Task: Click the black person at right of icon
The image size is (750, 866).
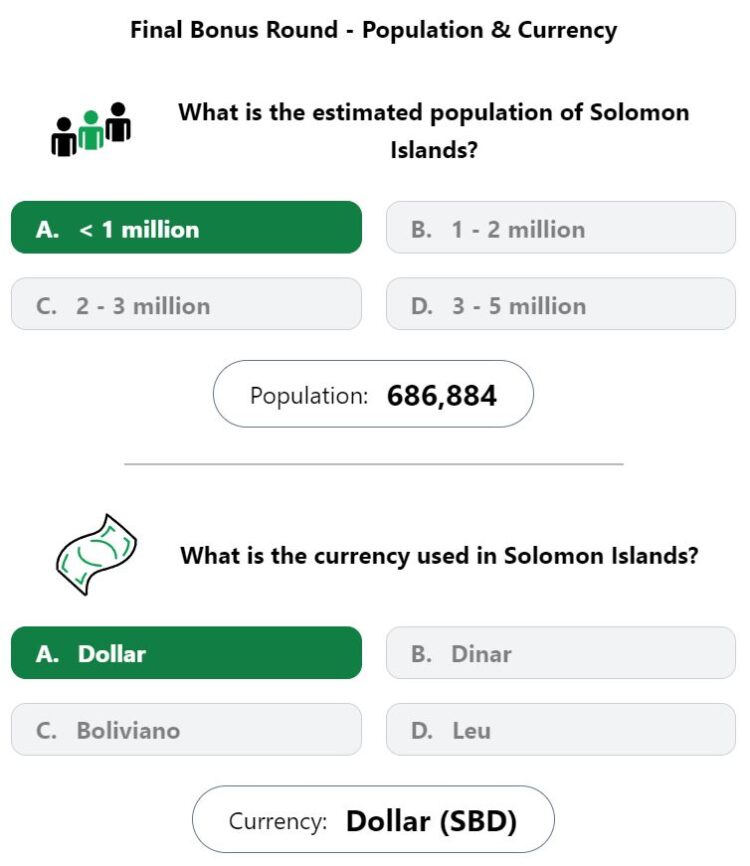Action: tap(118, 122)
